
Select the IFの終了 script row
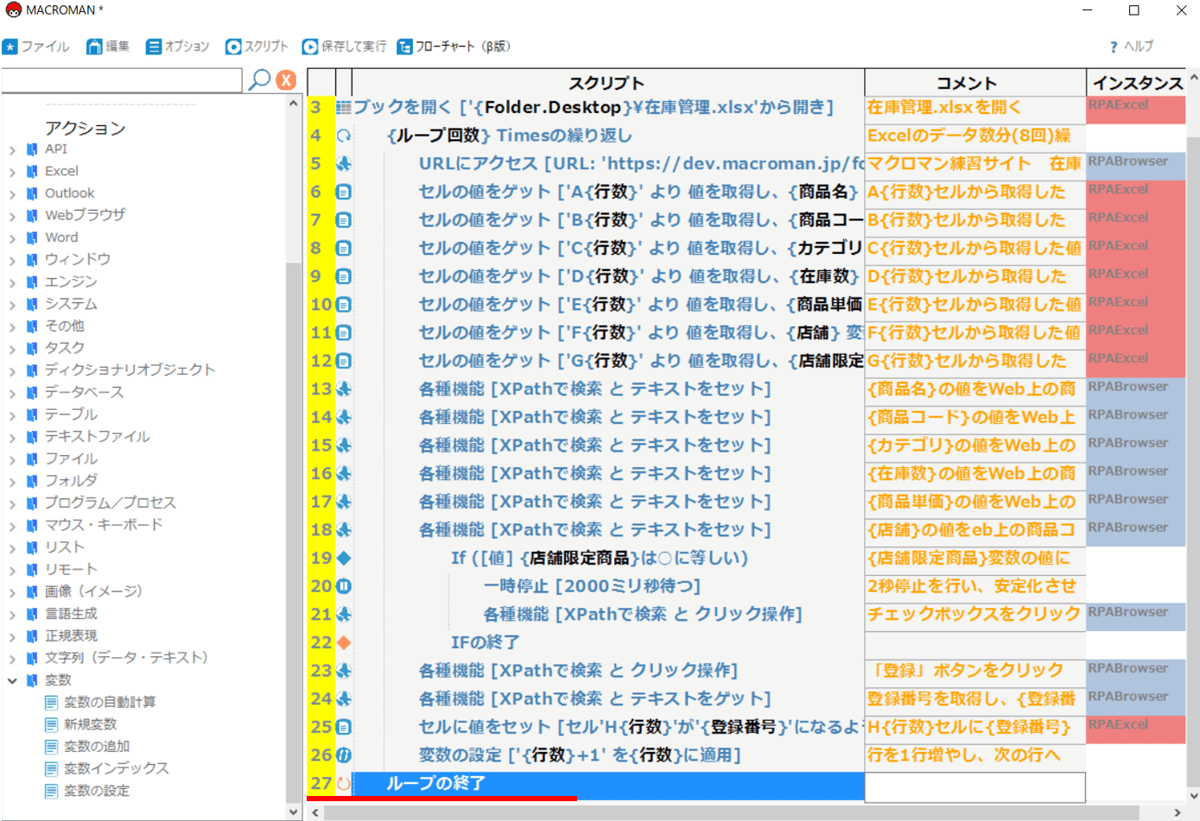click(x=609, y=642)
